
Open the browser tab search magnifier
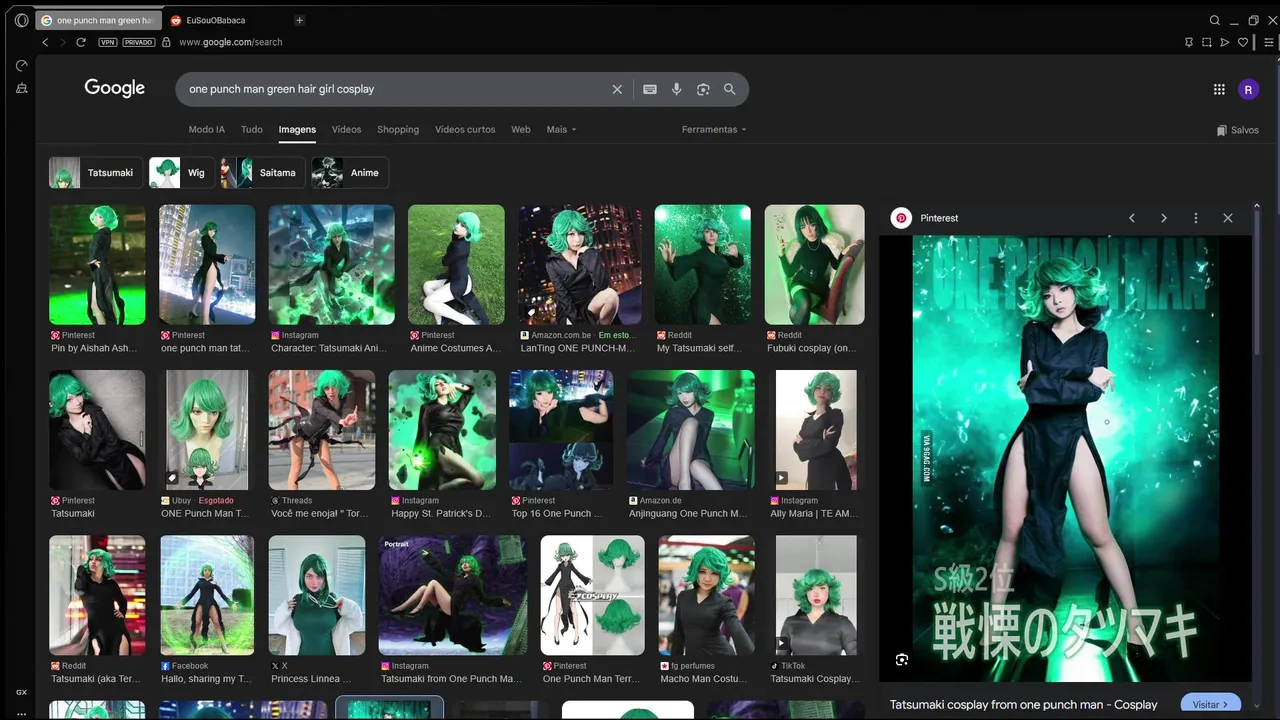pyautogui.click(x=1215, y=20)
